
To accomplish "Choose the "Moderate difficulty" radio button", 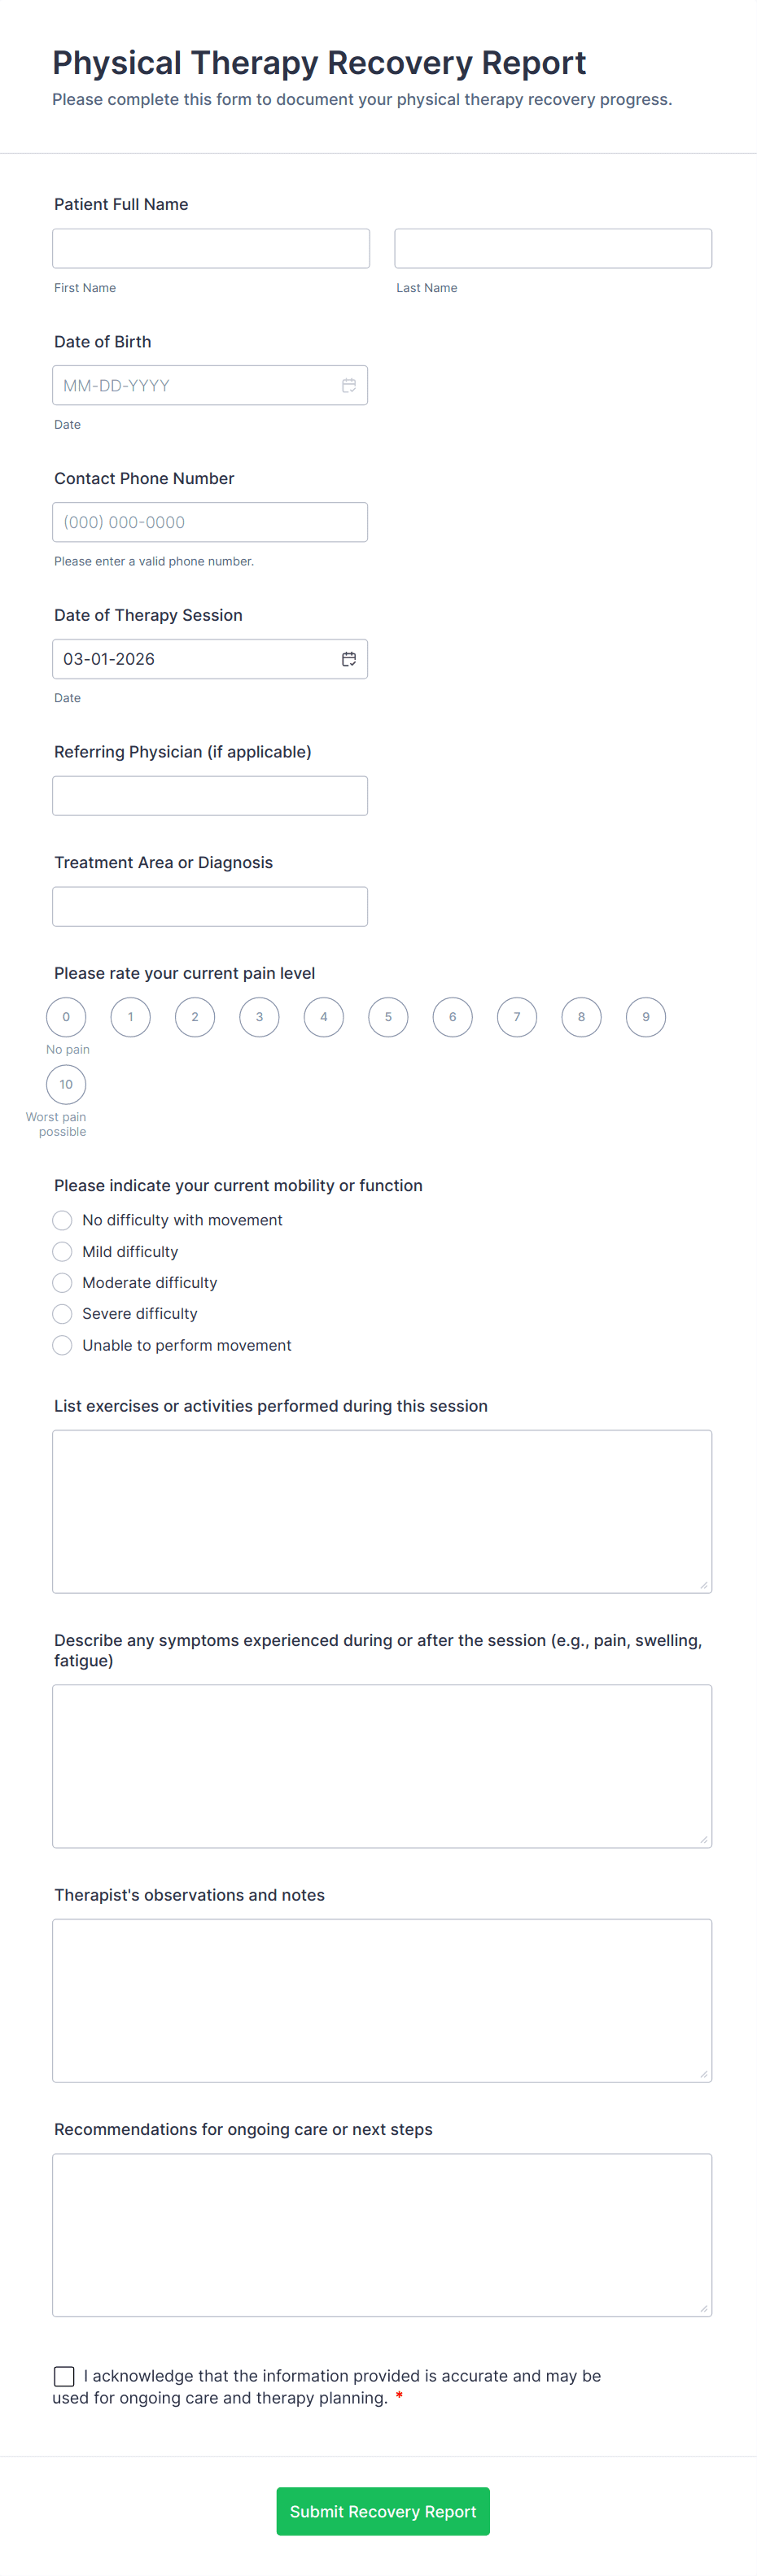I will (x=62, y=1282).
